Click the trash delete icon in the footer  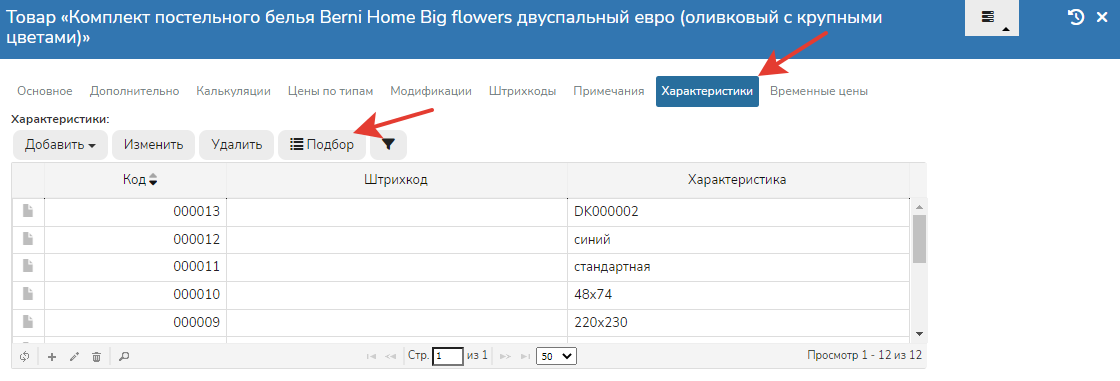[96, 356]
